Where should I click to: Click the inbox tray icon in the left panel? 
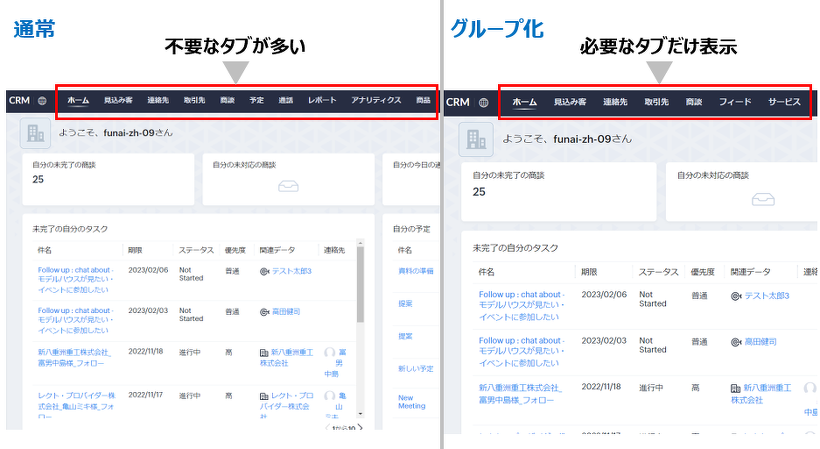288,185
